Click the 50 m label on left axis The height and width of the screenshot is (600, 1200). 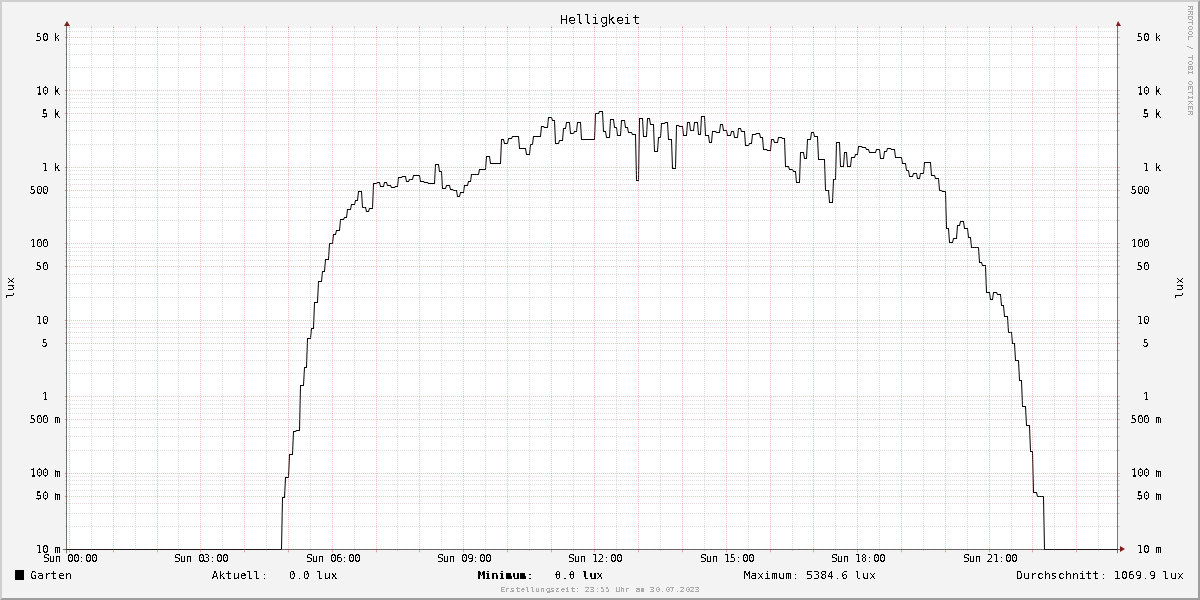(x=48, y=496)
